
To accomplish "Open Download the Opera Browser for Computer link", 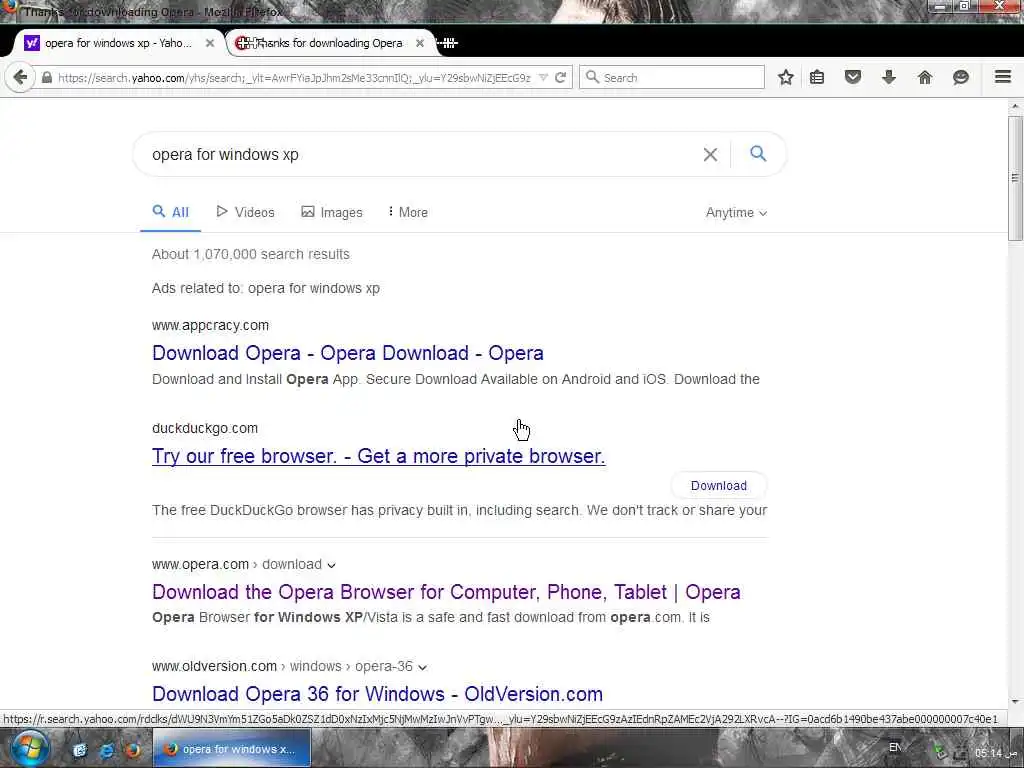I will pyautogui.click(x=446, y=592).
